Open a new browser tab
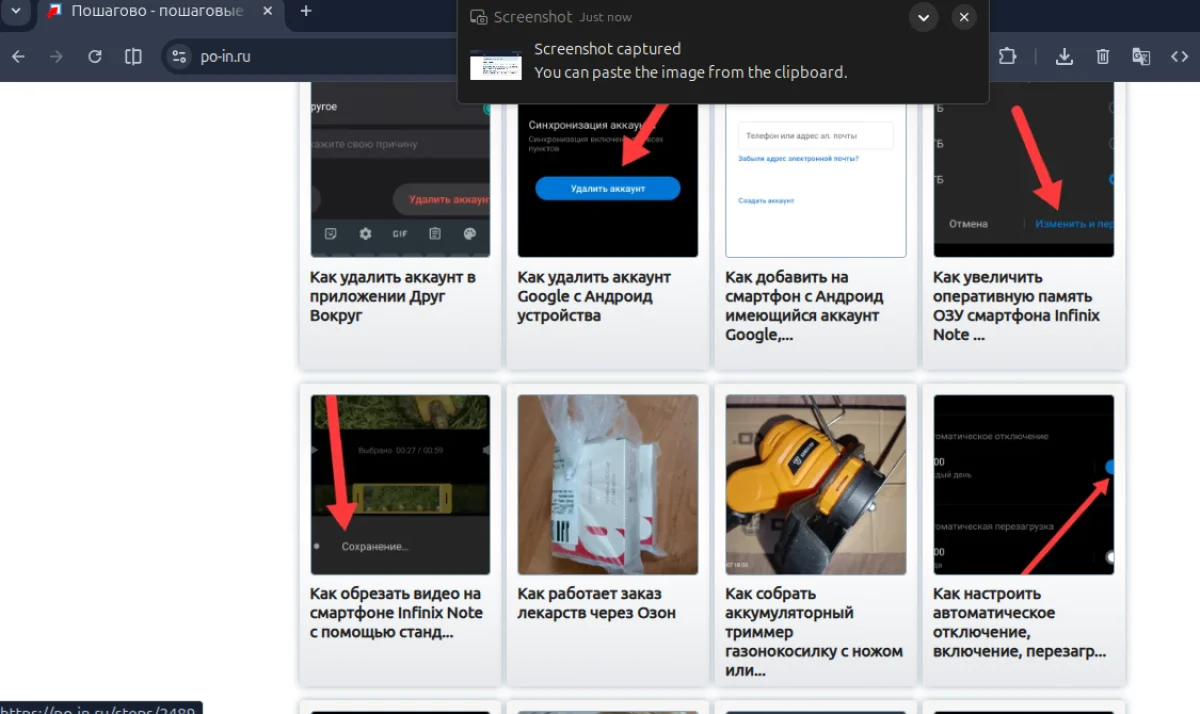Screen dimensions: 1200x714 click(306, 11)
